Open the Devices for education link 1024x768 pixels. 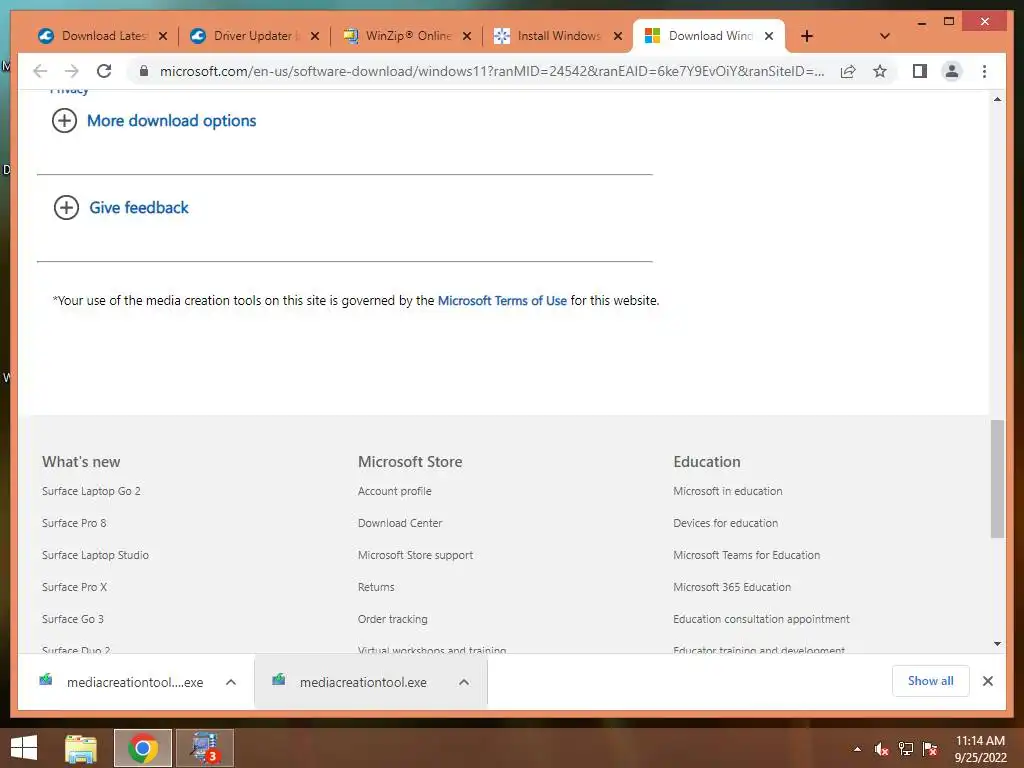coord(726,523)
